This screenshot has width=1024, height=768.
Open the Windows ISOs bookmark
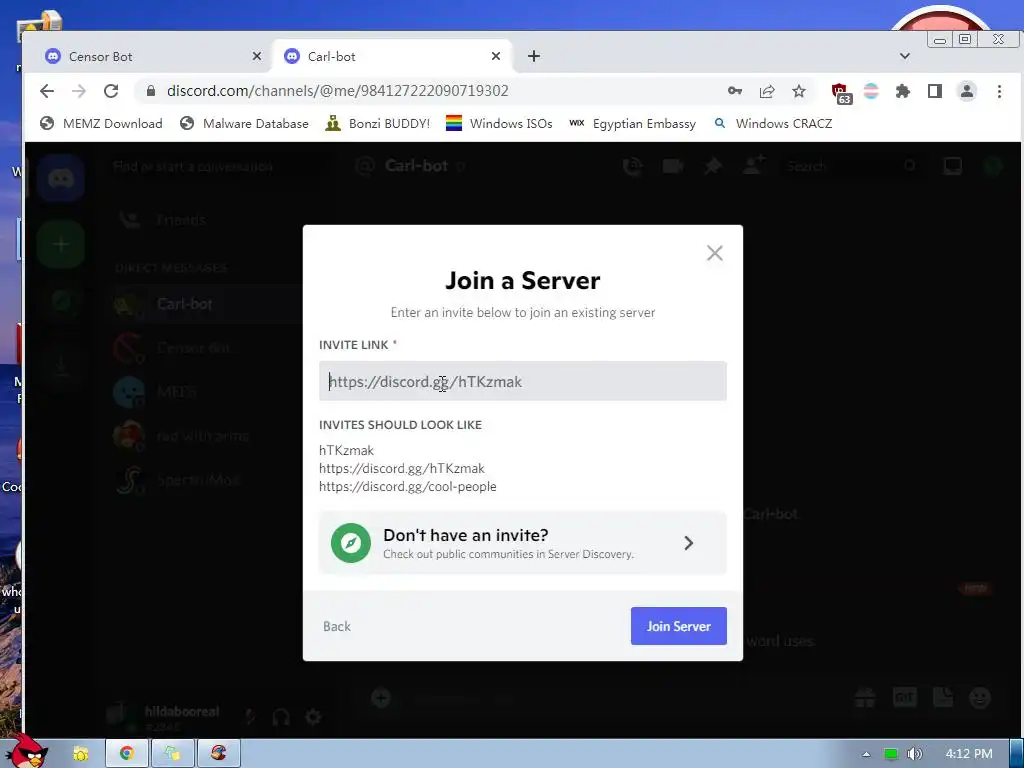tap(499, 123)
